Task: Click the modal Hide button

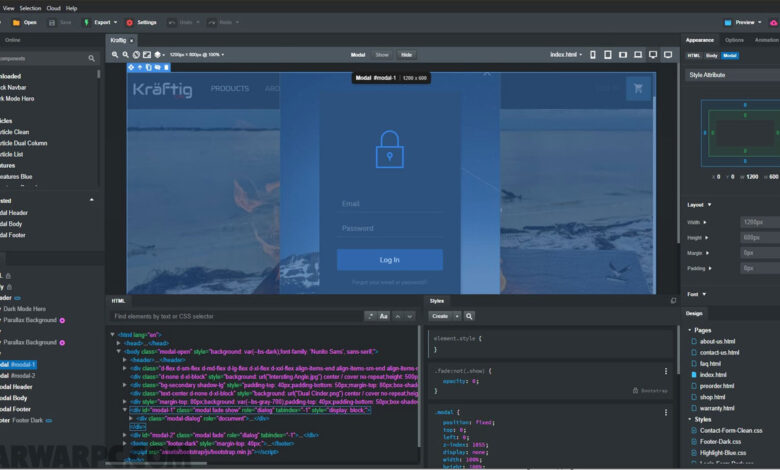Action: point(406,55)
